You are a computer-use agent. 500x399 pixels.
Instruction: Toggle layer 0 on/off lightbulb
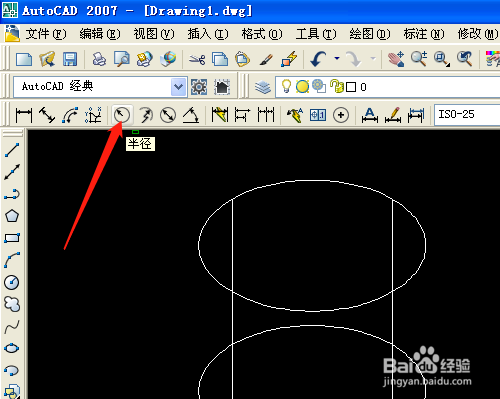[286, 86]
